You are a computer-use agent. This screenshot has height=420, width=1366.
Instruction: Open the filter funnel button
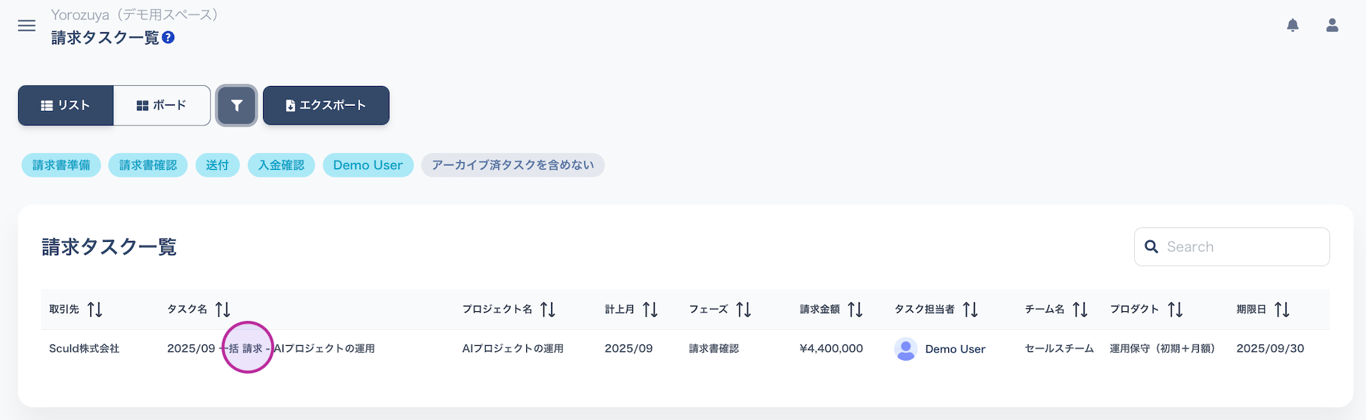(x=237, y=105)
